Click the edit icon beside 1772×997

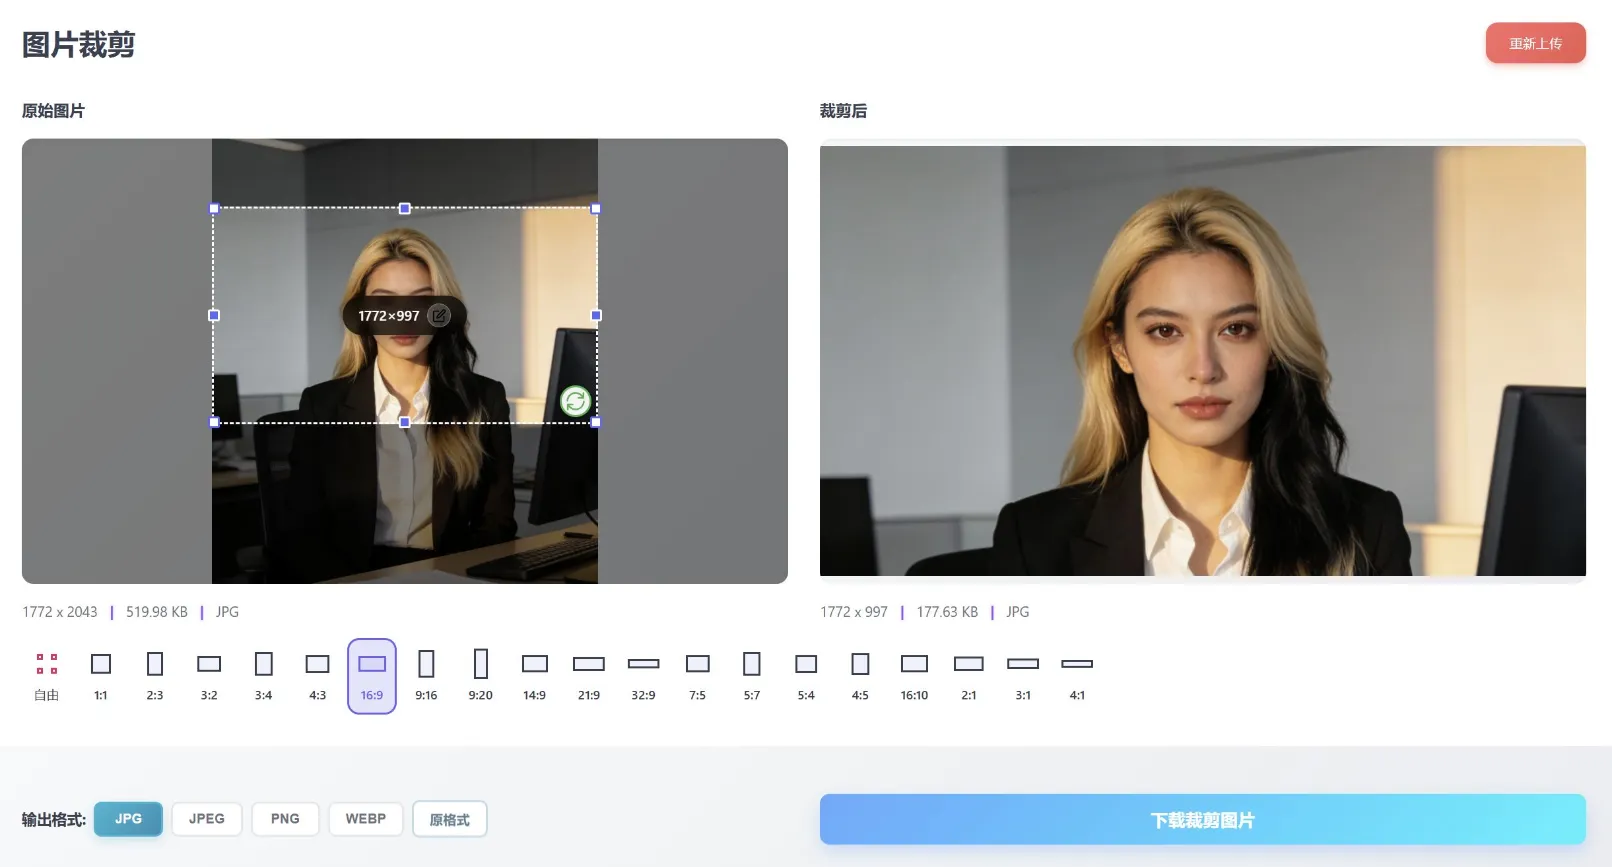[x=439, y=316]
